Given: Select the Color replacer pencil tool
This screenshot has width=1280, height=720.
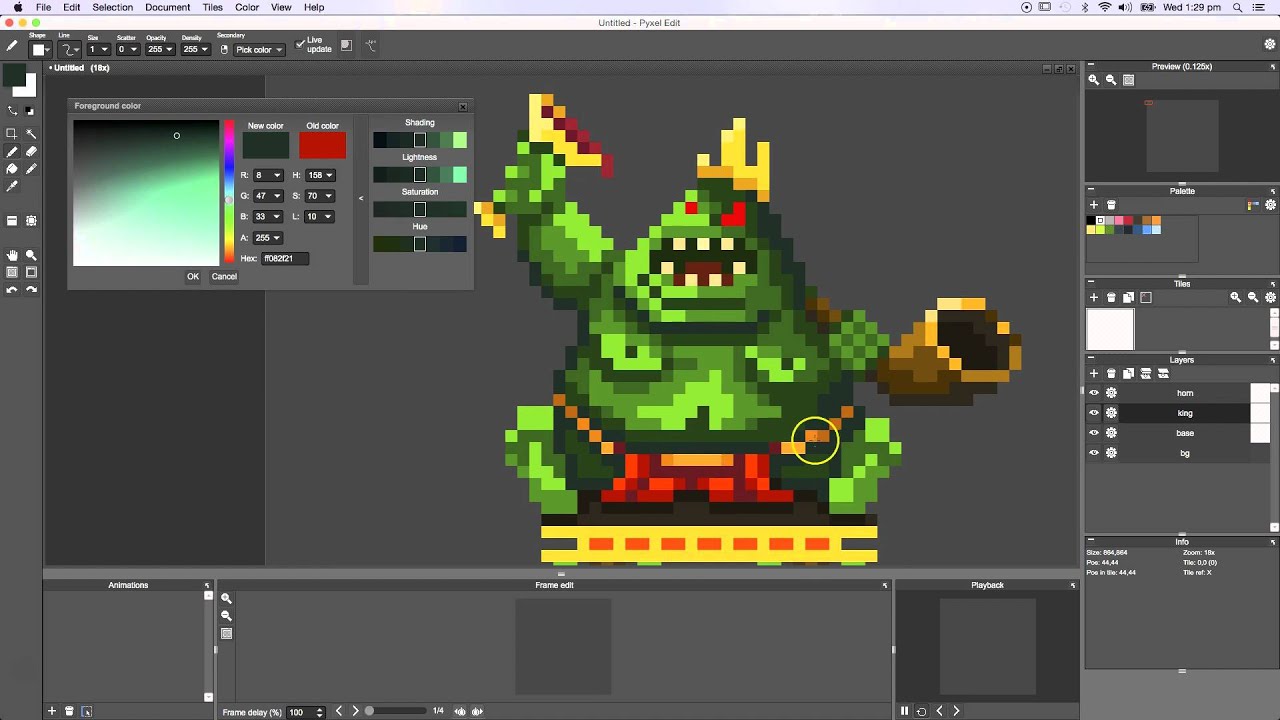Looking at the screenshot, I should [x=31, y=169].
